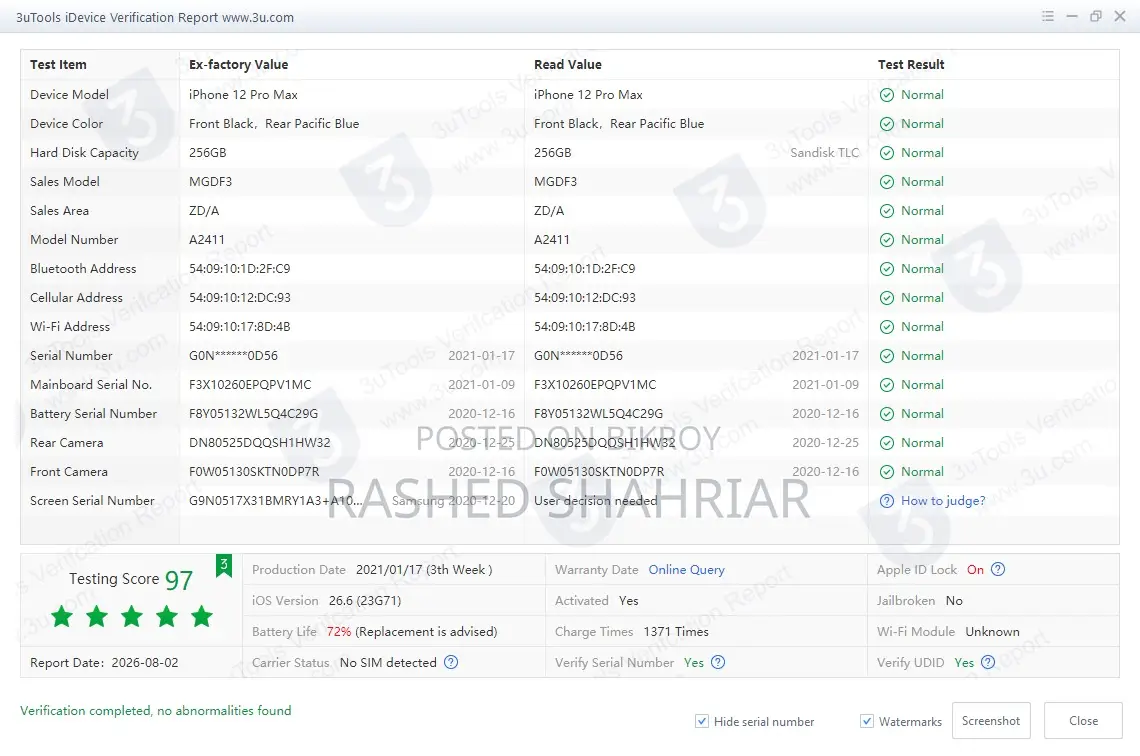Click the check icon for Wi-Fi Address

click(x=887, y=327)
